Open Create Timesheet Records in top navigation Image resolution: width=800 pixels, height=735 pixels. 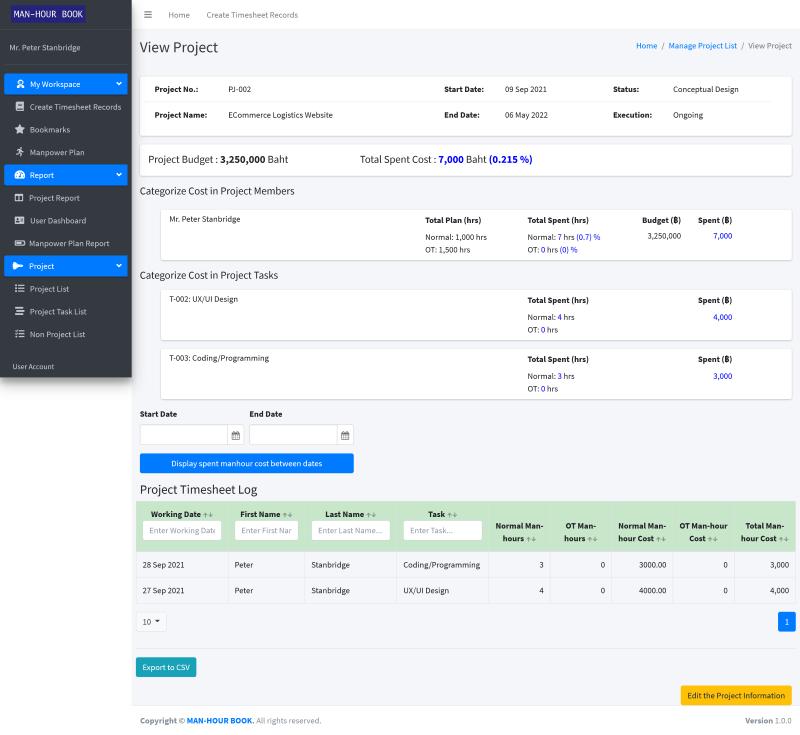pos(251,15)
